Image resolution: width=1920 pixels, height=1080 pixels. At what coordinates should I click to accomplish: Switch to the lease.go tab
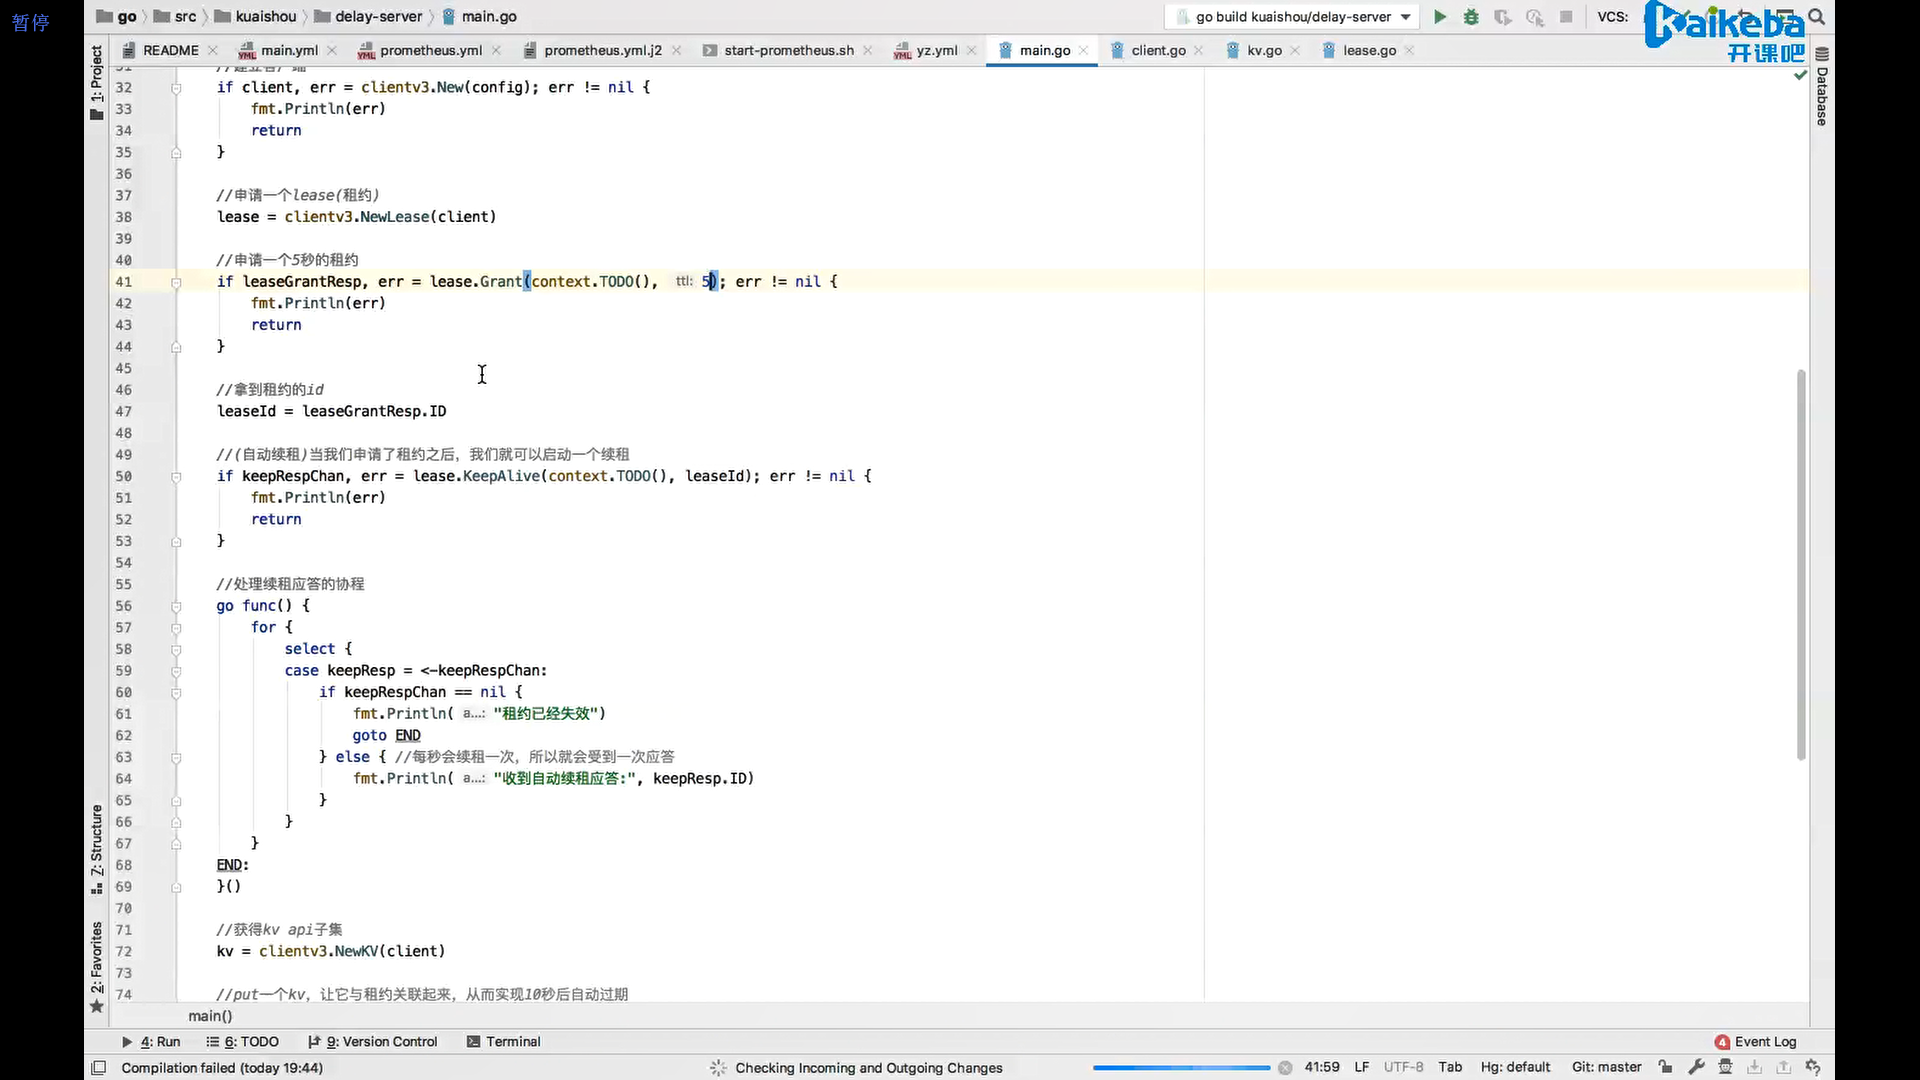point(1368,50)
